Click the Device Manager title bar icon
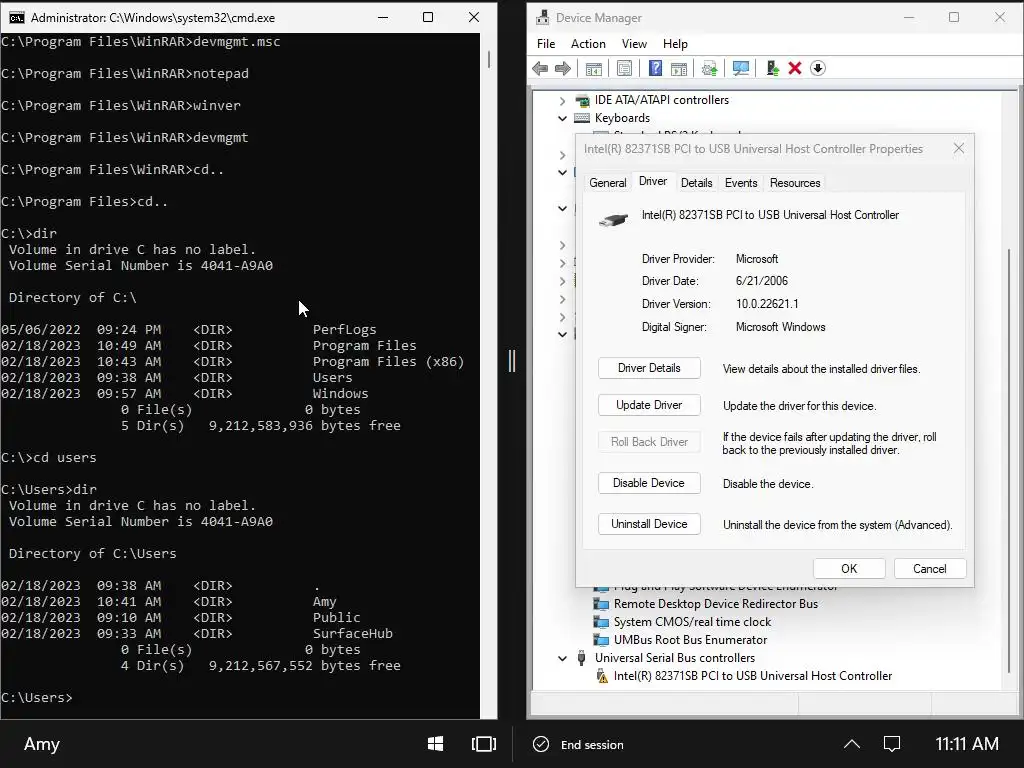Screen dimensions: 1024x768 tap(543, 18)
